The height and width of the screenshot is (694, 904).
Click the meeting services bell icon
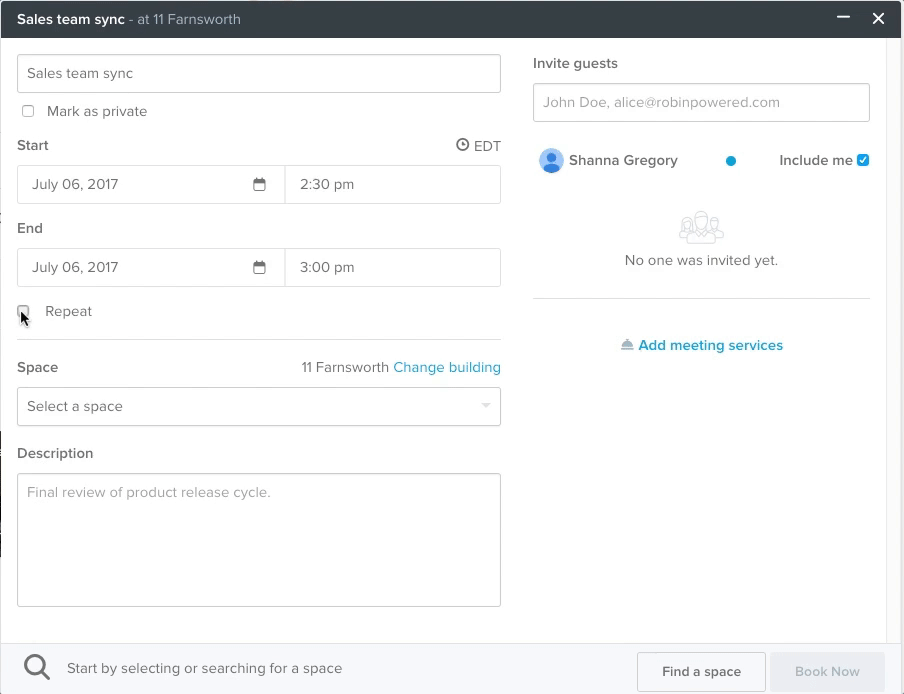[x=627, y=345]
